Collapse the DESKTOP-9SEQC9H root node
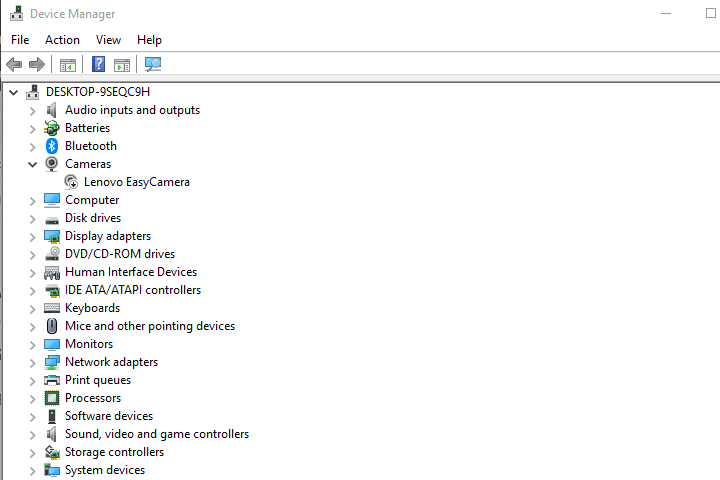Screen dimensions: 720x480 13,92
